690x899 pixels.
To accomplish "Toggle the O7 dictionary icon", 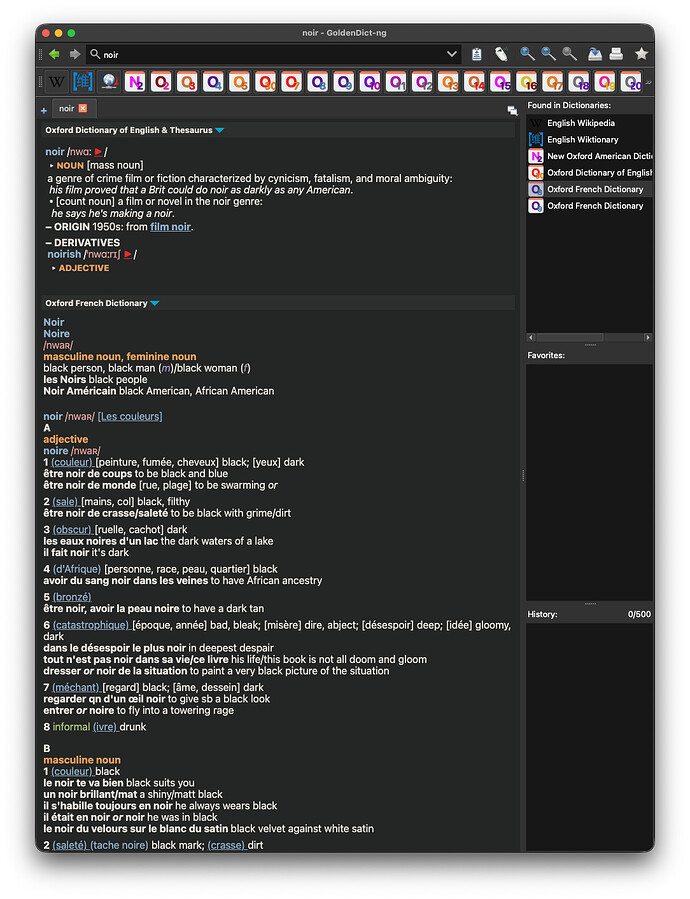I will (291, 82).
